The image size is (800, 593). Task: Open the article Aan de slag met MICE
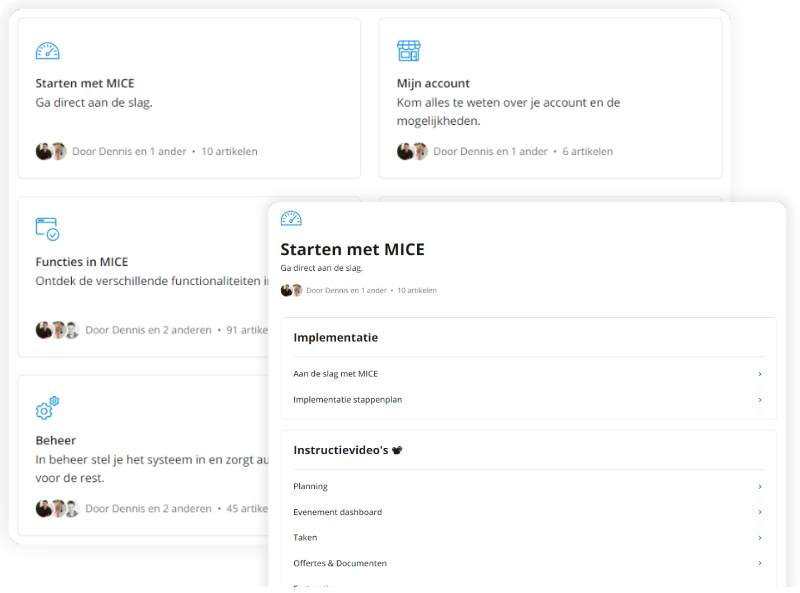335,374
